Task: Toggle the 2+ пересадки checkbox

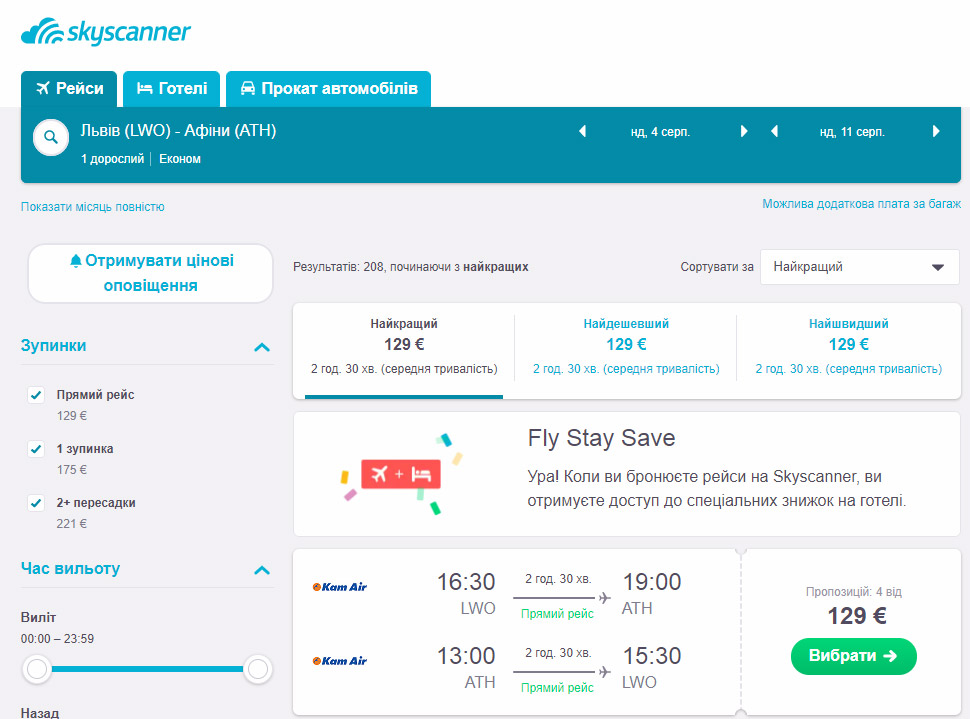Action: pyautogui.click(x=36, y=502)
